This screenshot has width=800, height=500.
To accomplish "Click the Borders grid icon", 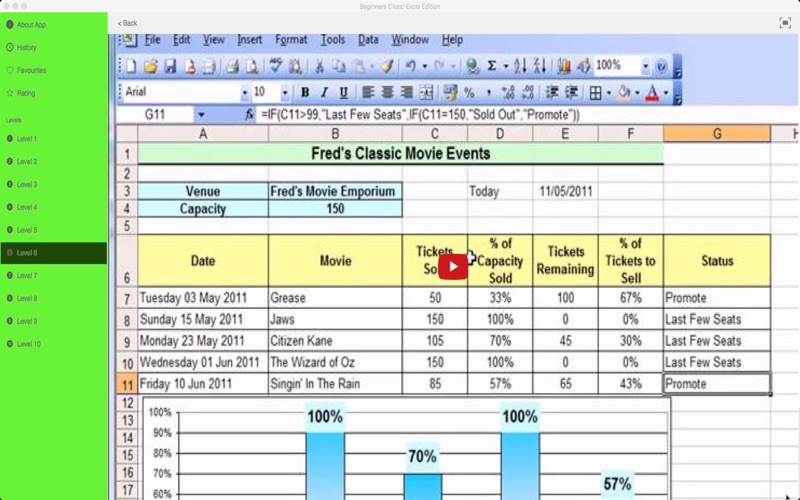I will click(x=595, y=93).
